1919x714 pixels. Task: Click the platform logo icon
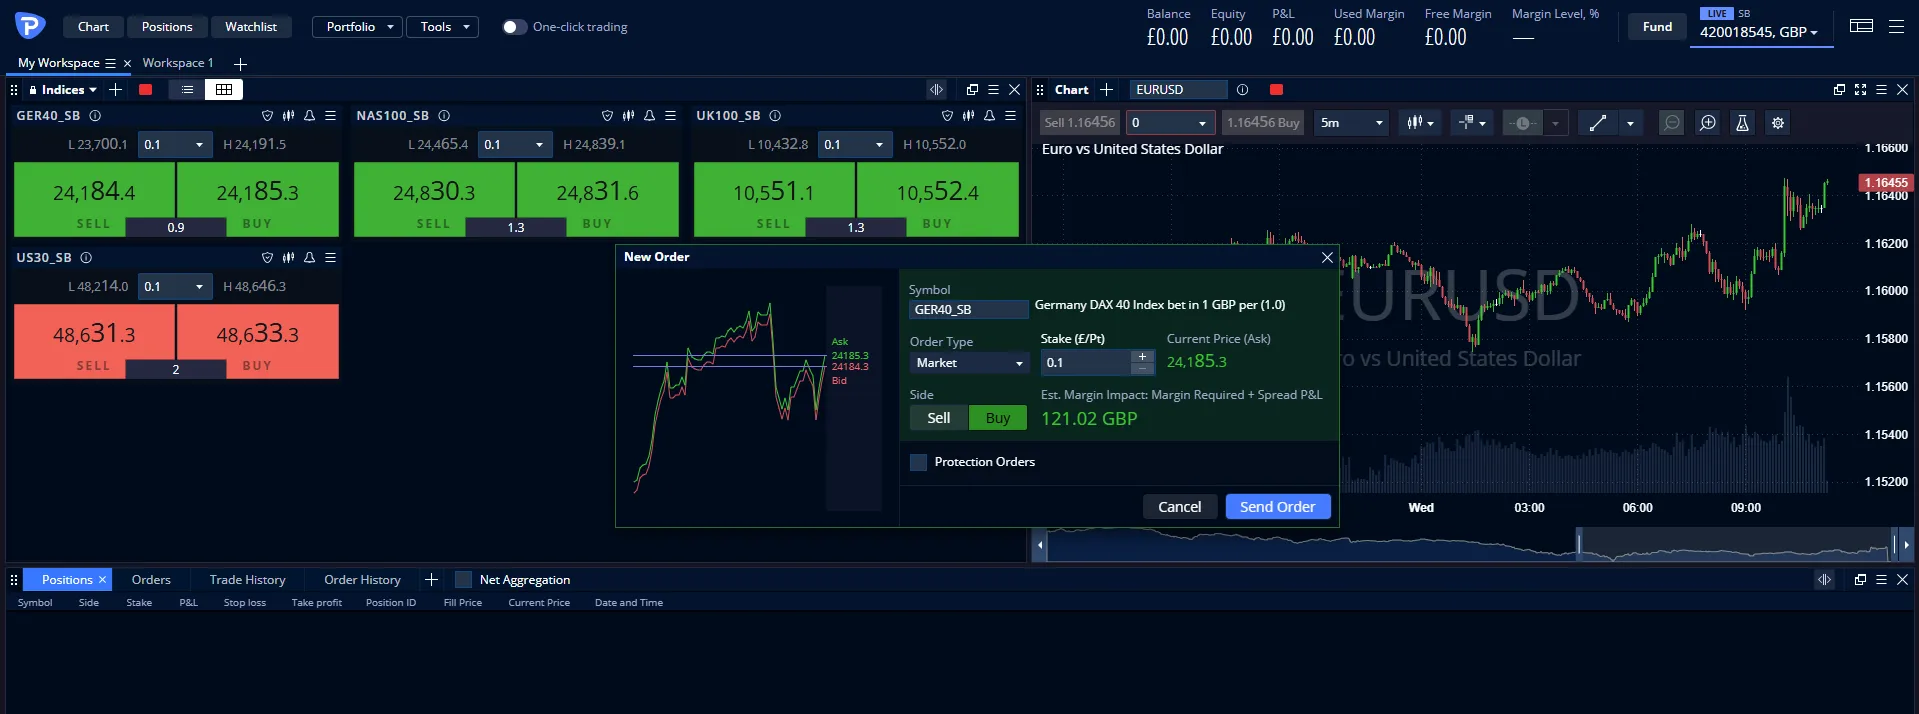click(30, 25)
